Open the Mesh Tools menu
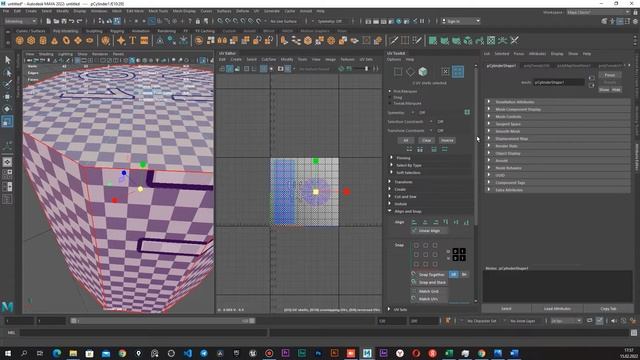 [x=158, y=11]
